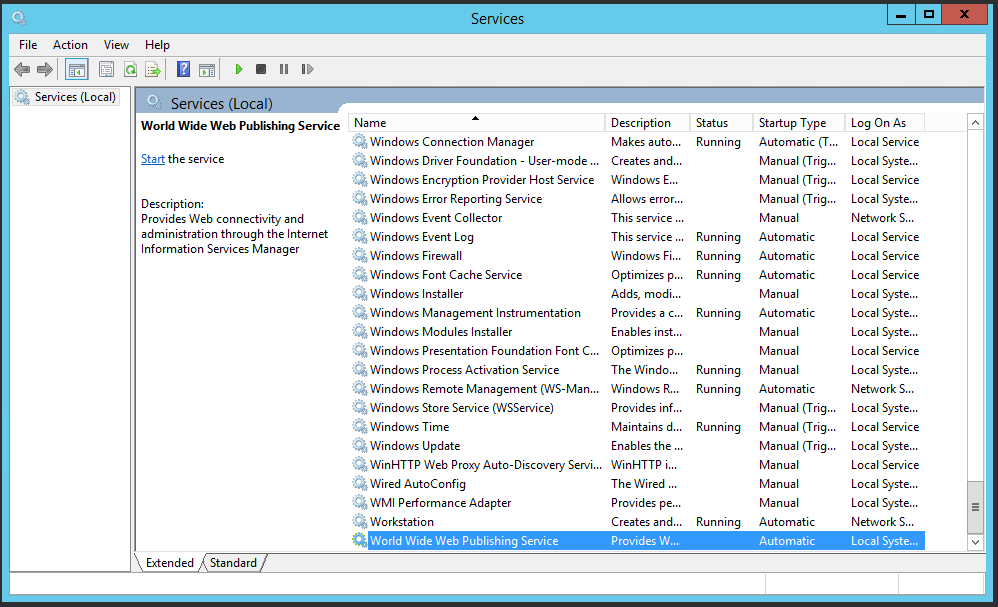Start the service with the green play icon
Viewport: 998px width, 607px height.
tap(239, 69)
